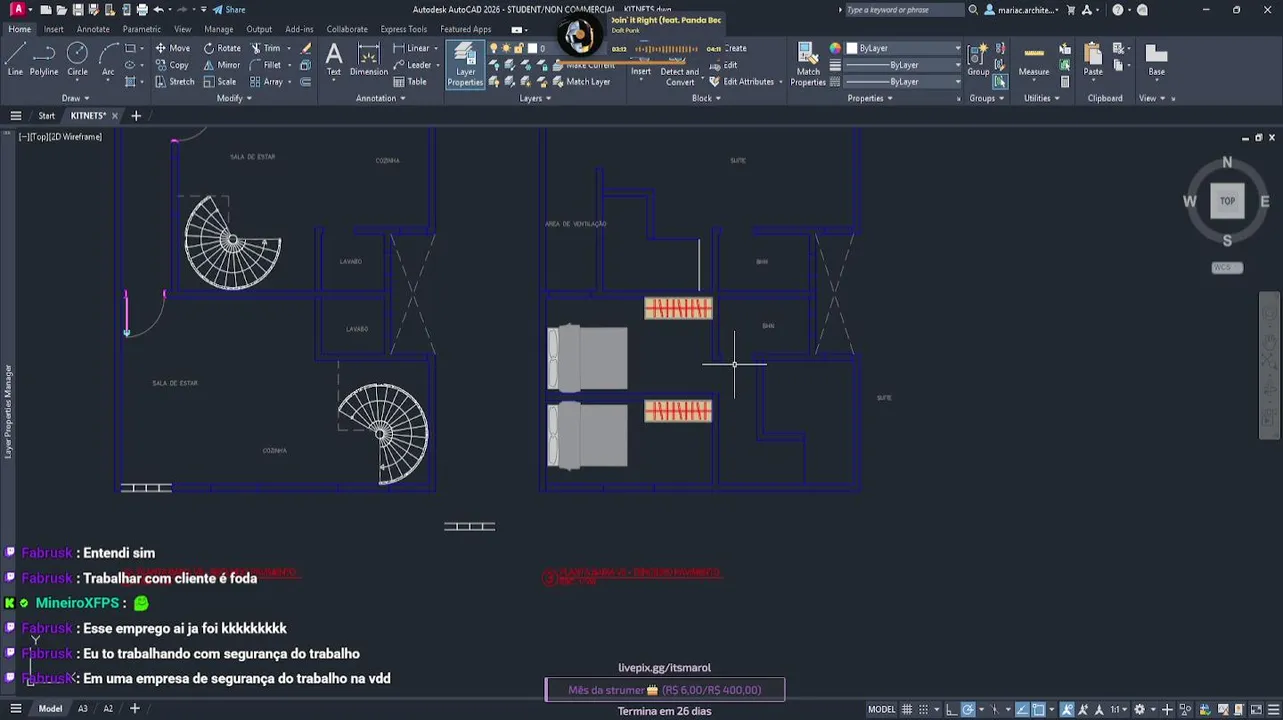This screenshot has width=1283, height=720.
Task: Click the Paste clipboard button
Action: [x=1093, y=59]
